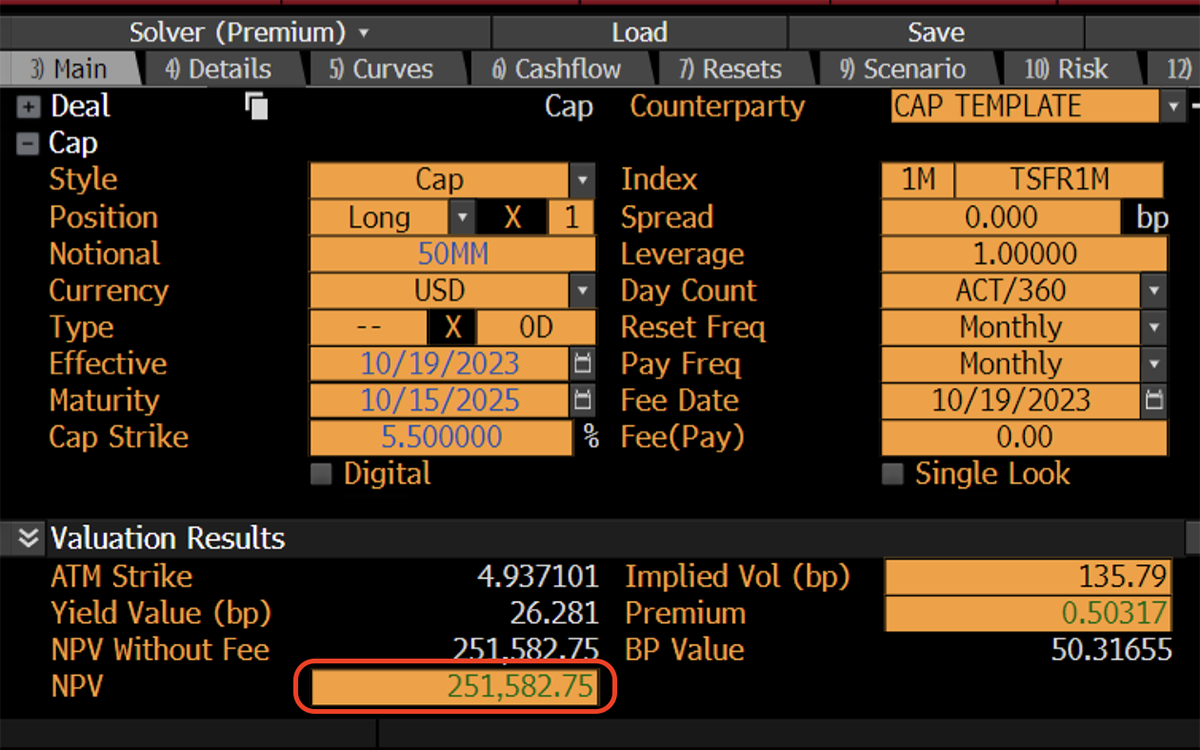Enable the Single Look checkbox
This screenshot has width=1200, height=750.
point(892,475)
